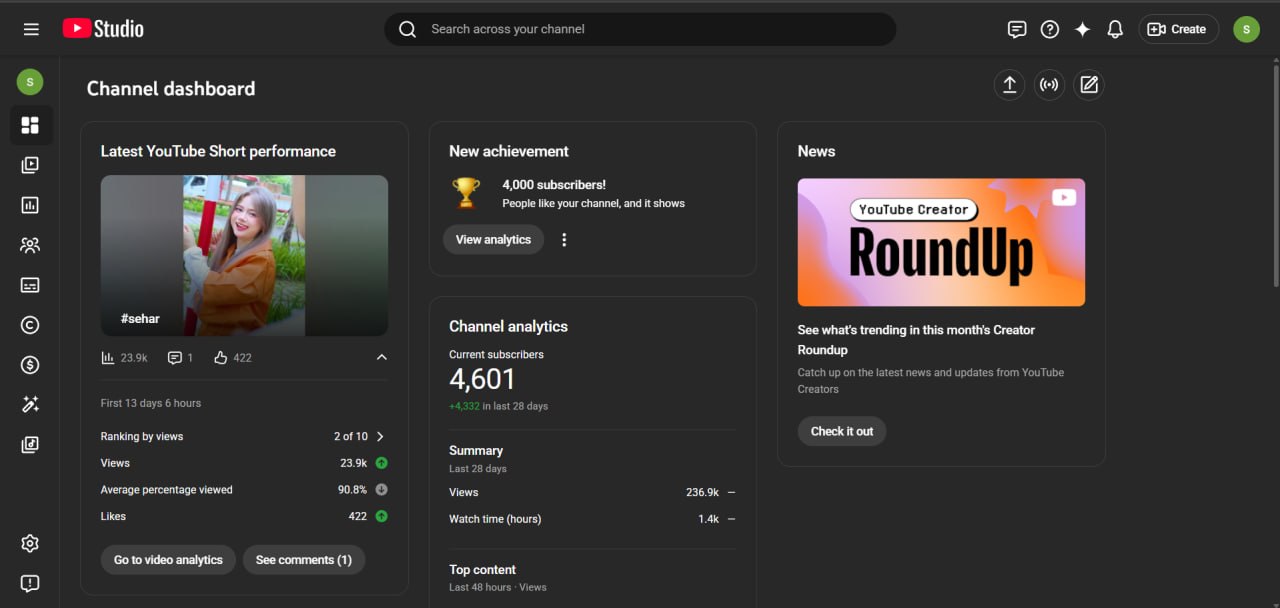Click the Latest YouTube Short performance heading
The image size is (1280, 608).
pyautogui.click(x=218, y=151)
